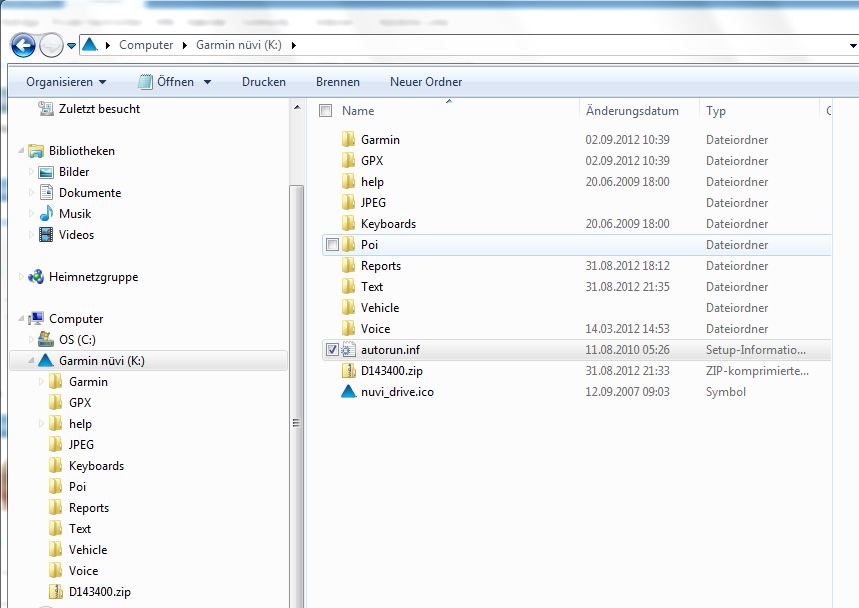Image resolution: width=859 pixels, height=608 pixels.
Task: Select the Computer icon in navigation pane
Action: pyautogui.click(x=36, y=319)
